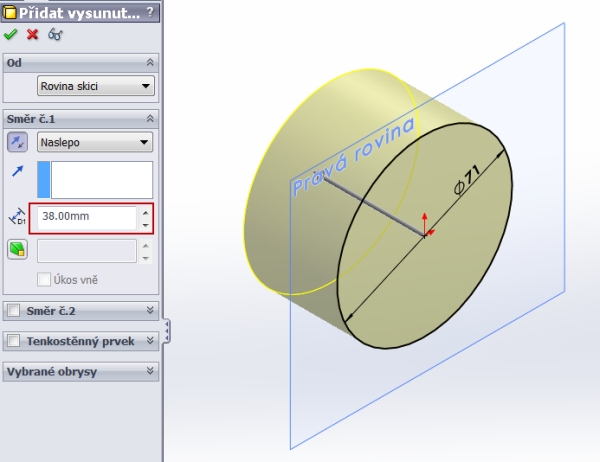Click the reverse direction button

point(17,142)
